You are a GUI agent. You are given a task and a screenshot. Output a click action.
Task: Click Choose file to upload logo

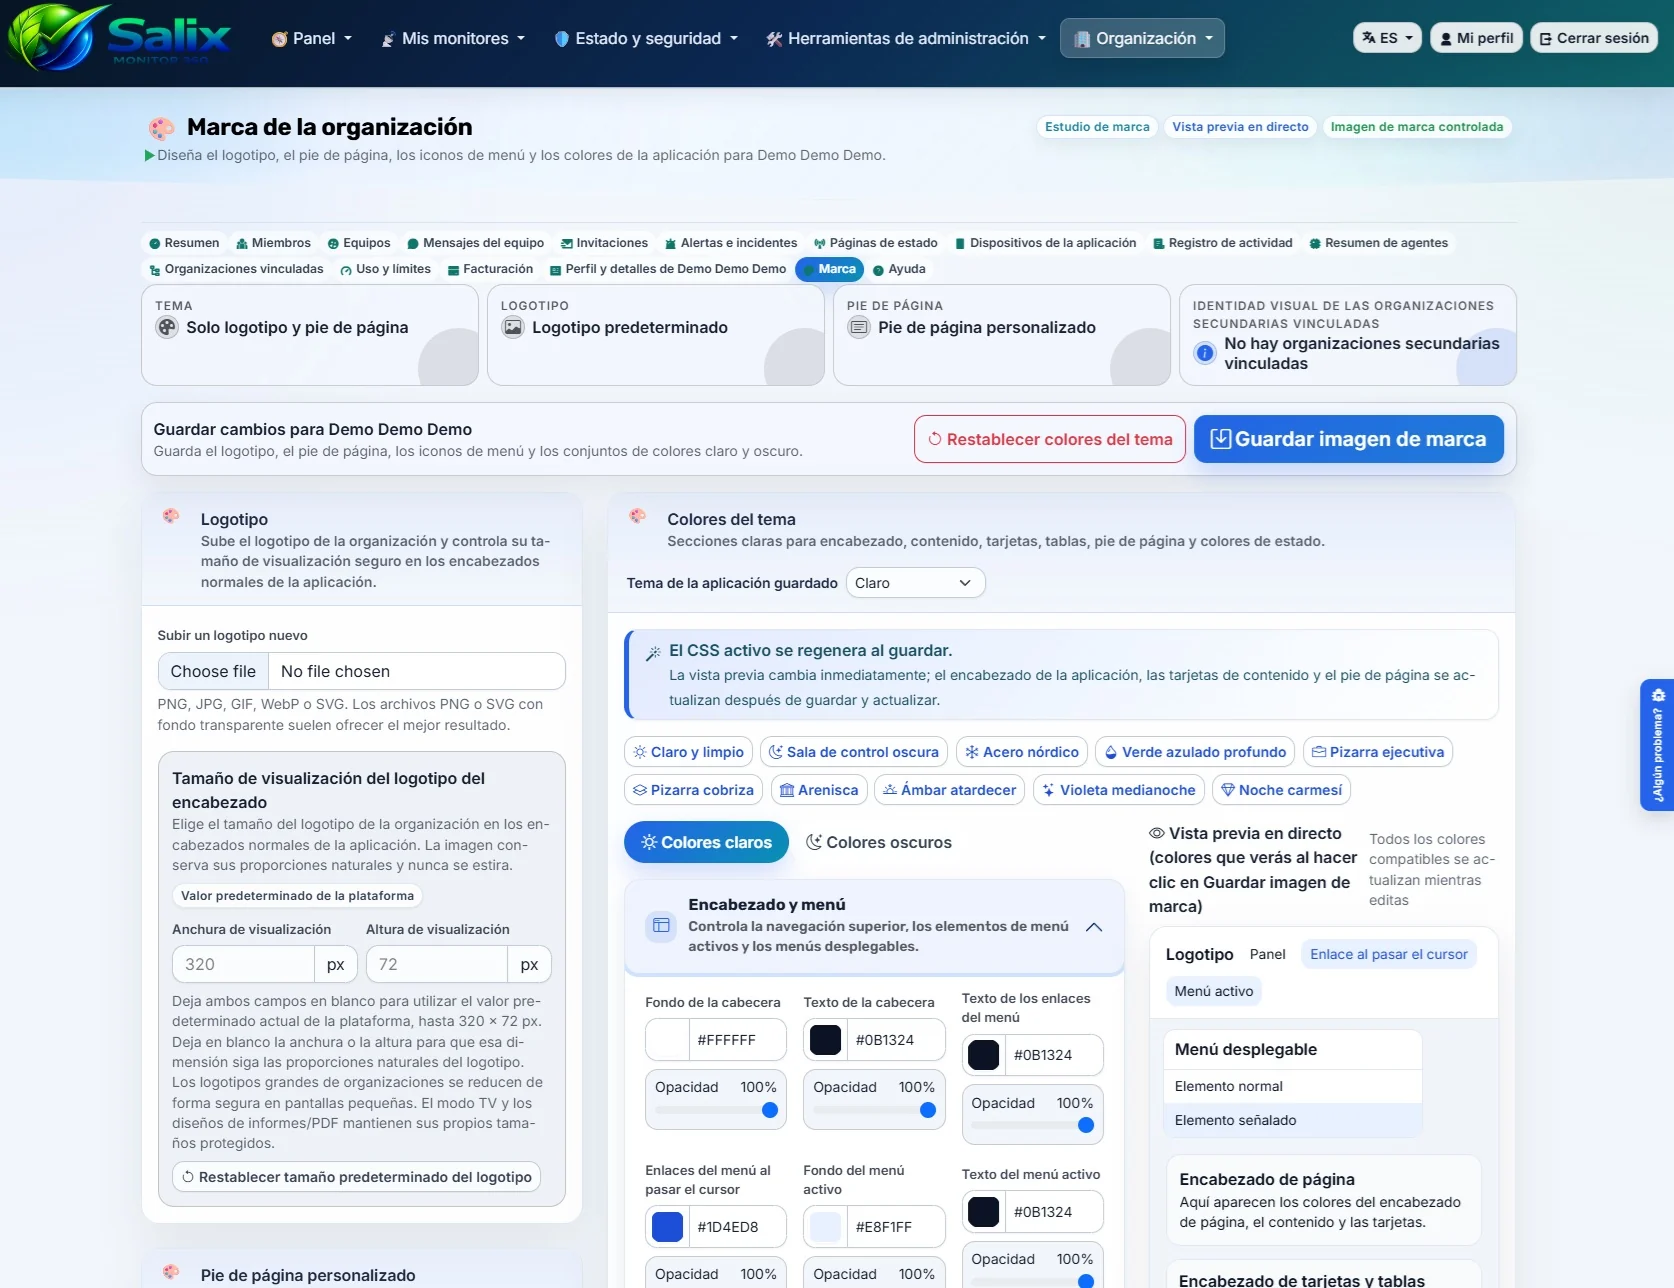point(213,671)
